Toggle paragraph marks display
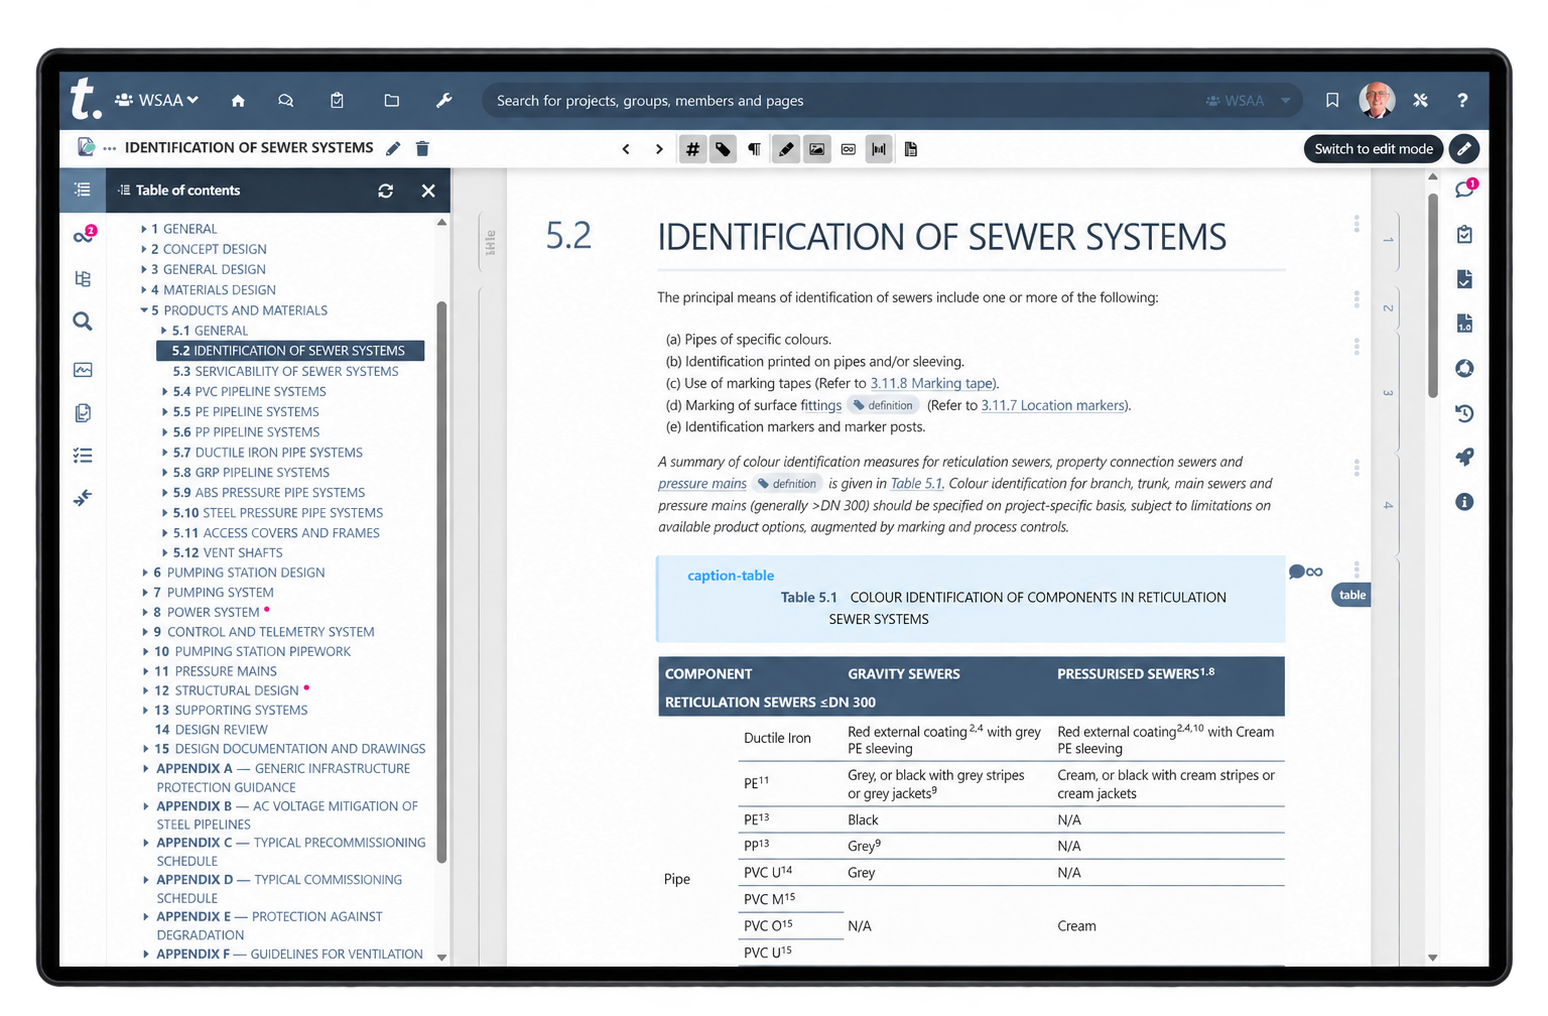The image size is (1548, 1016). (x=754, y=149)
